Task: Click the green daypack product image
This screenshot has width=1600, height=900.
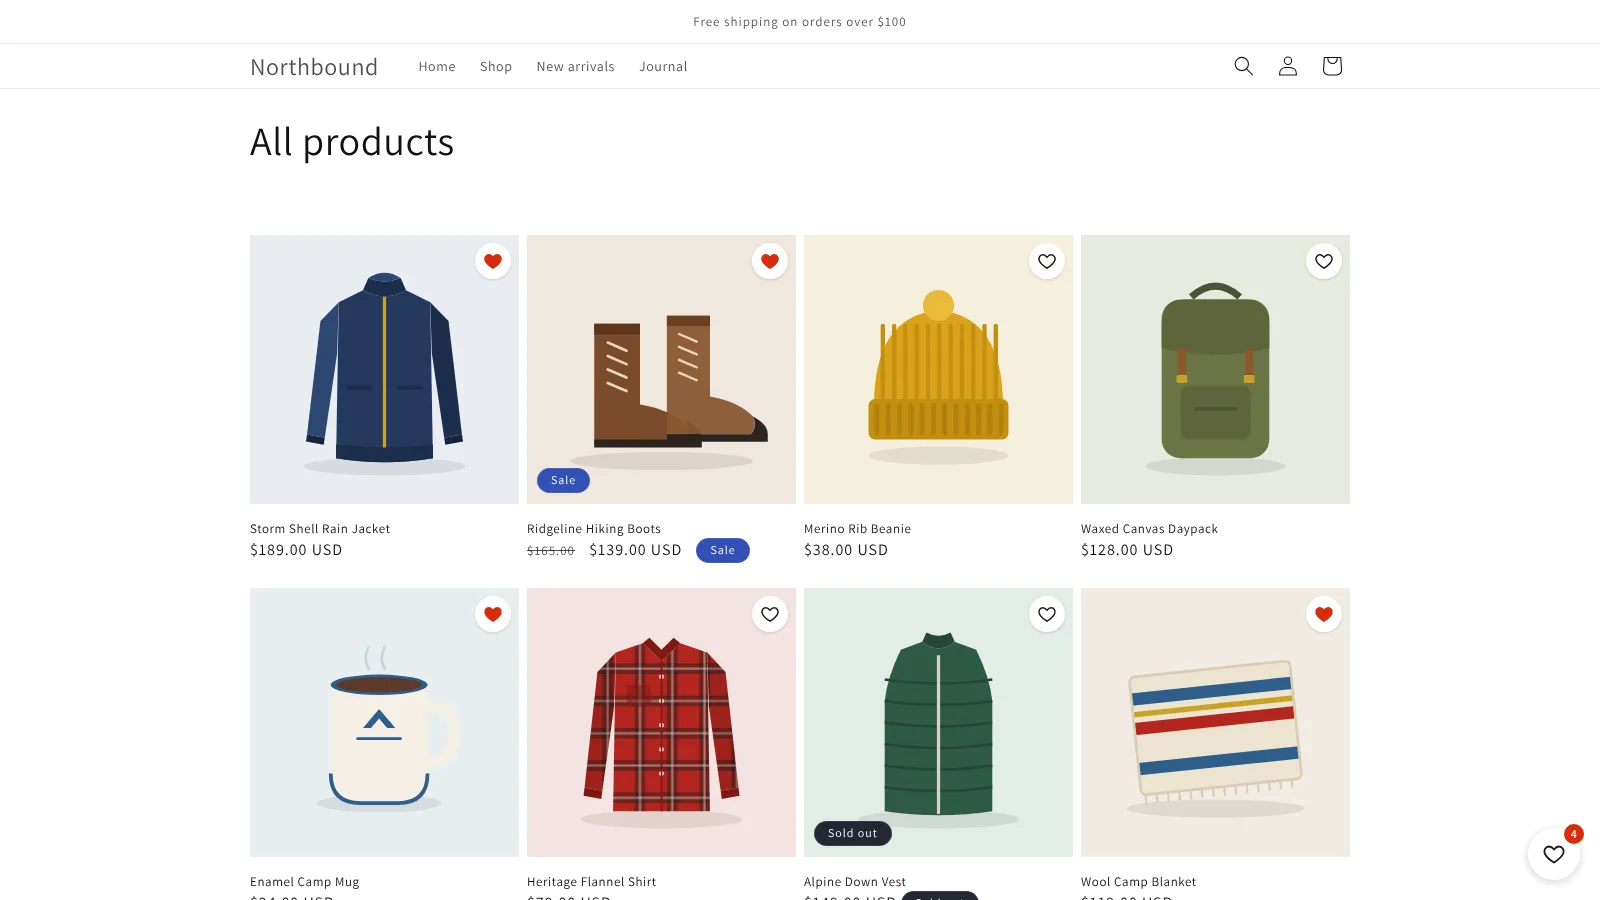Action: (1215, 369)
